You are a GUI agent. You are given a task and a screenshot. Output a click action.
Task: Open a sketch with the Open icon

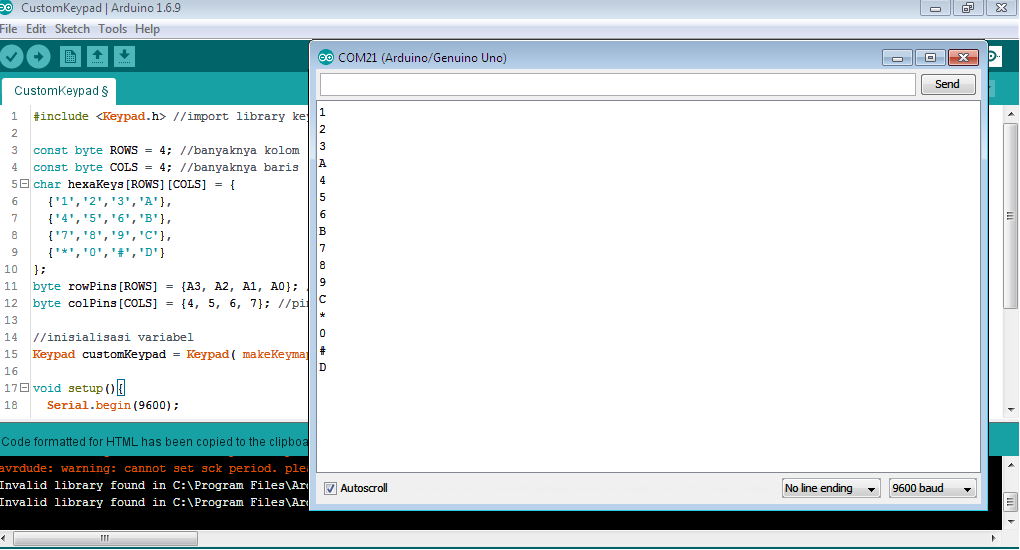pos(97,57)
